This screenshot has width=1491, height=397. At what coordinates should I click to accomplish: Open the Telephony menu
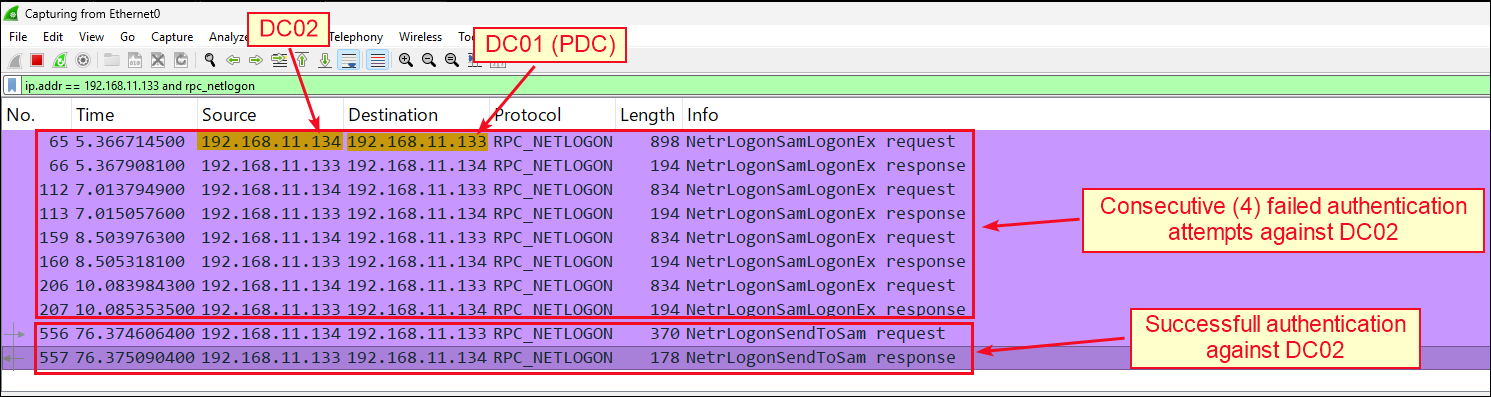point(355,36)
